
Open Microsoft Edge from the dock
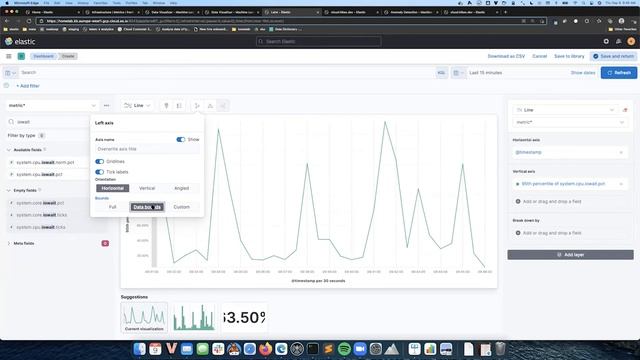click(281, 349)
